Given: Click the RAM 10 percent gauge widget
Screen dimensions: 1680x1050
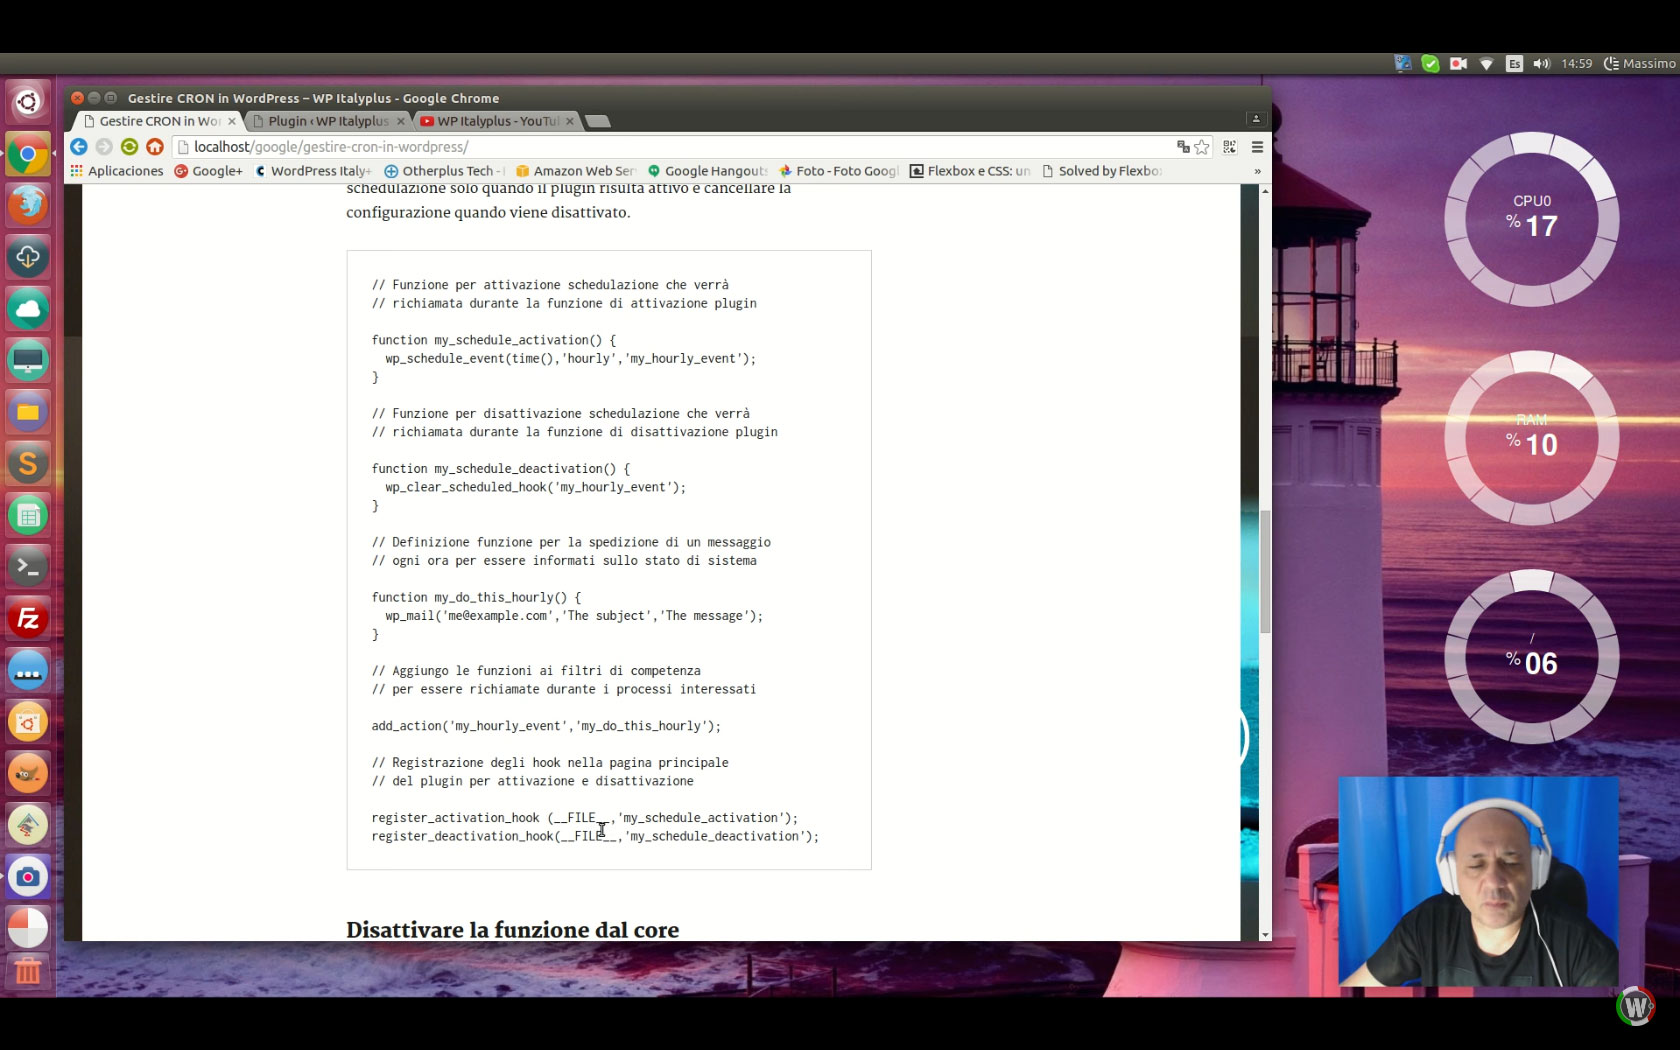Looking at the screenshot, I should point(1531,438).
